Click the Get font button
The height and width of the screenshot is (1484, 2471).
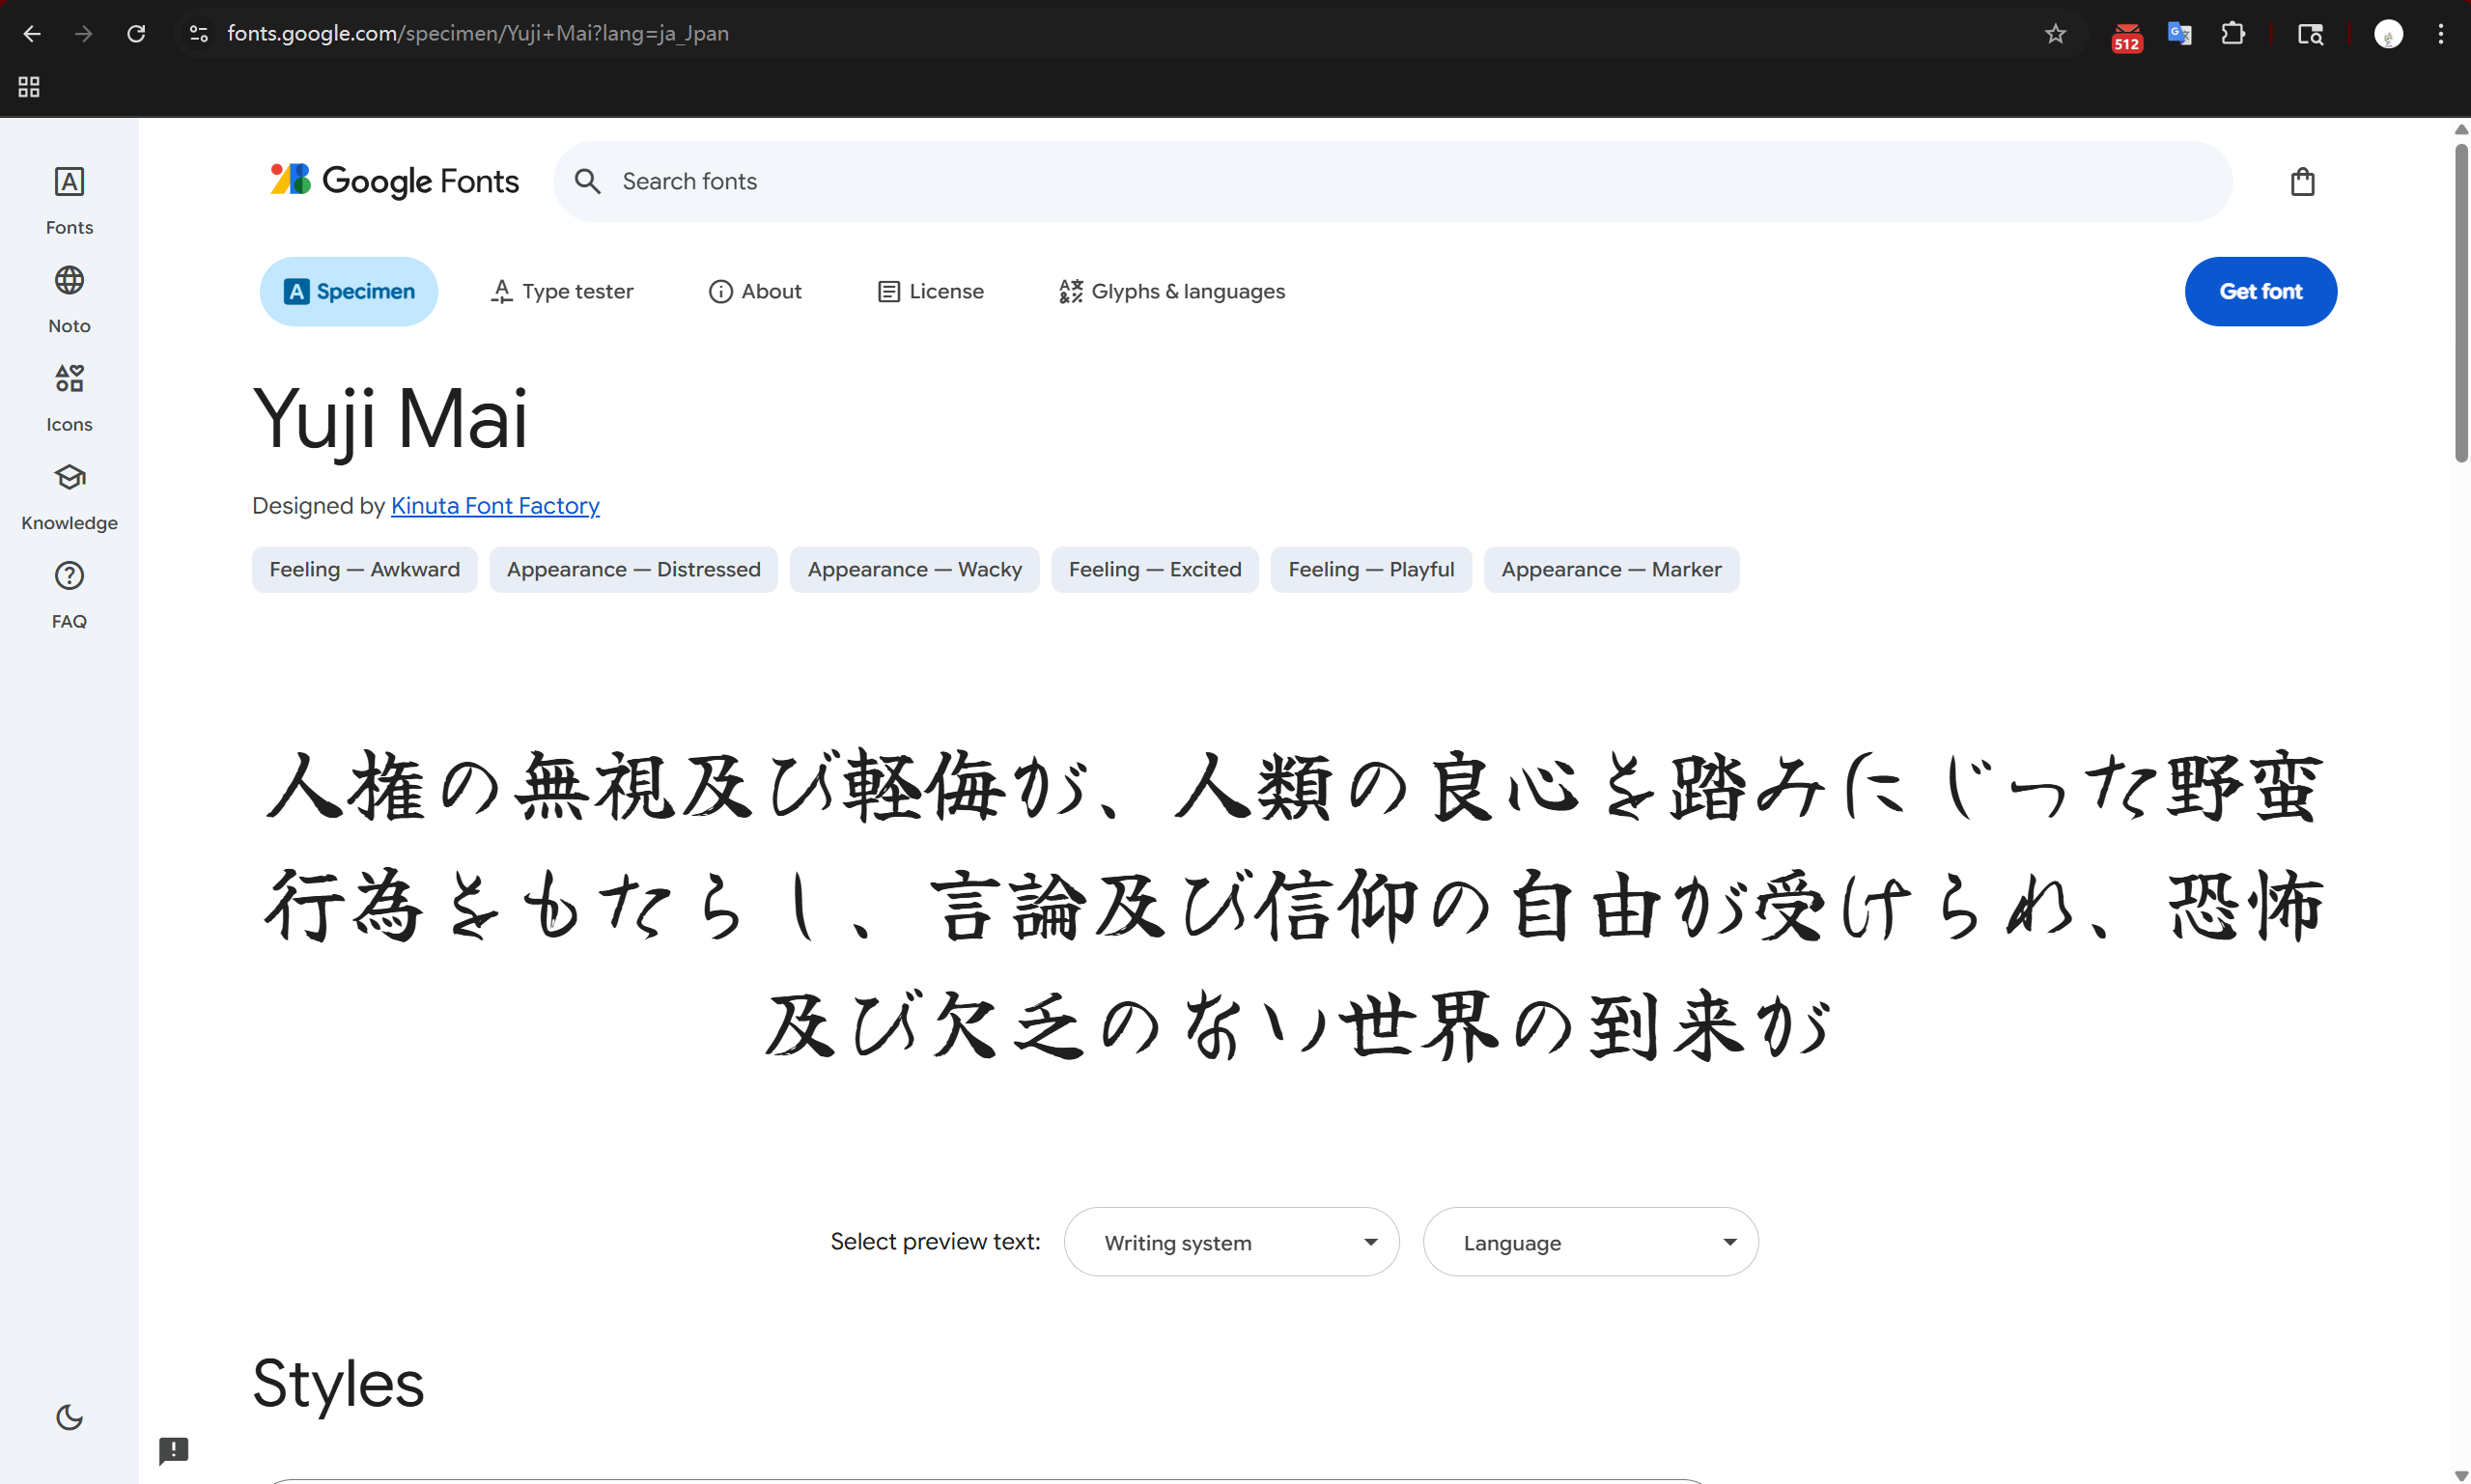coord(2260,291)
